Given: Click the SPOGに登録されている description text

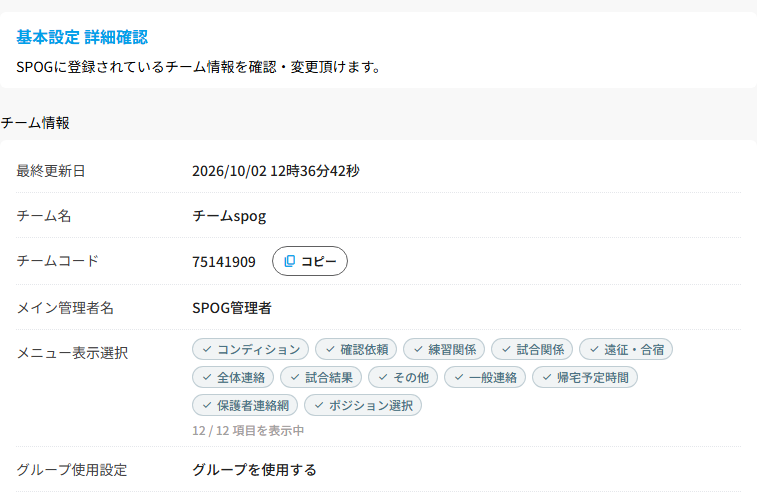Looking at the screenshot, I should coord(198,67).
